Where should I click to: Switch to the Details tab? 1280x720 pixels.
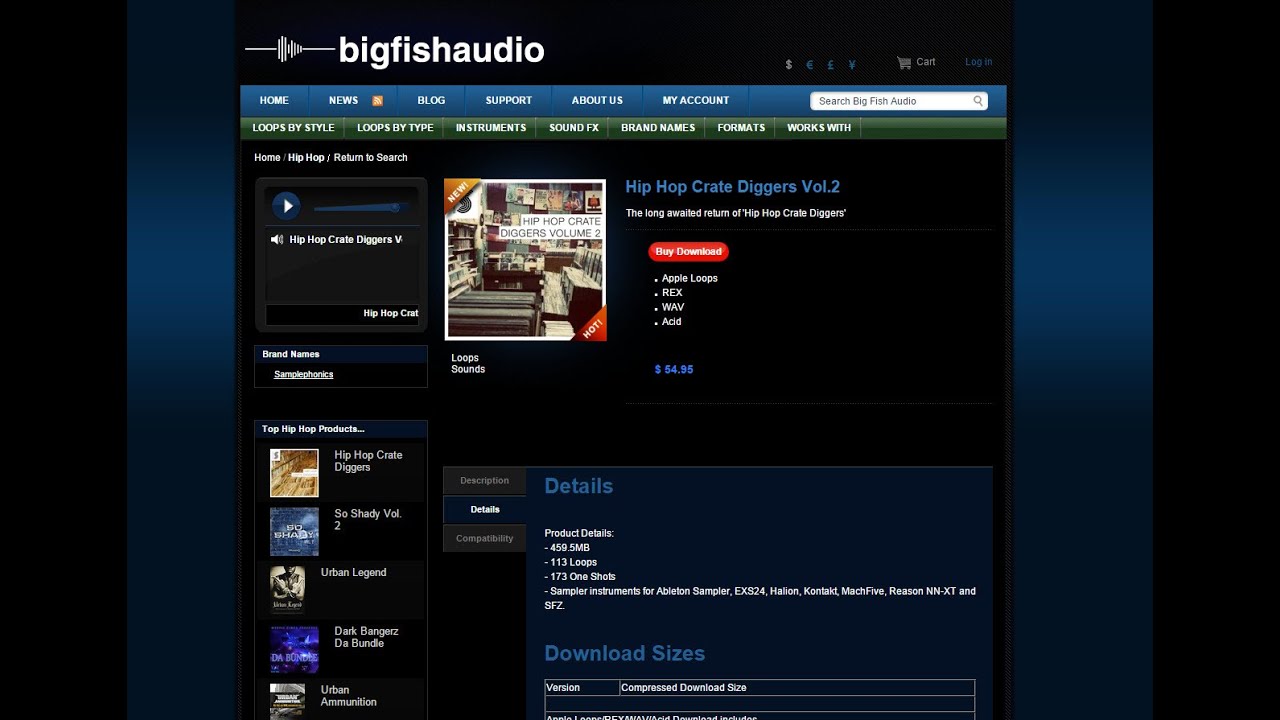pos(484,510)
